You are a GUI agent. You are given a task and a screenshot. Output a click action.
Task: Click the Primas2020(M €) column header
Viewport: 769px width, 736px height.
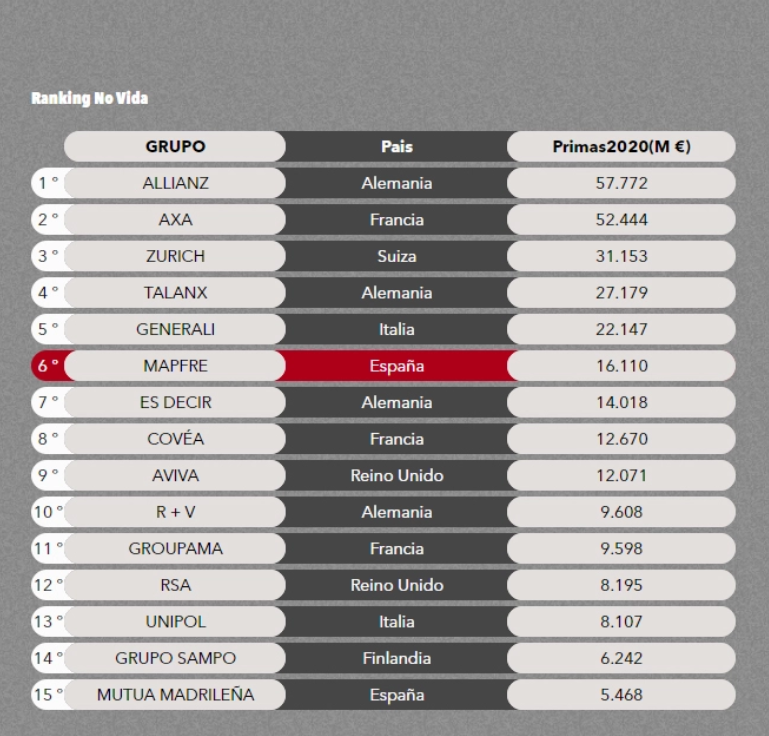621,147
